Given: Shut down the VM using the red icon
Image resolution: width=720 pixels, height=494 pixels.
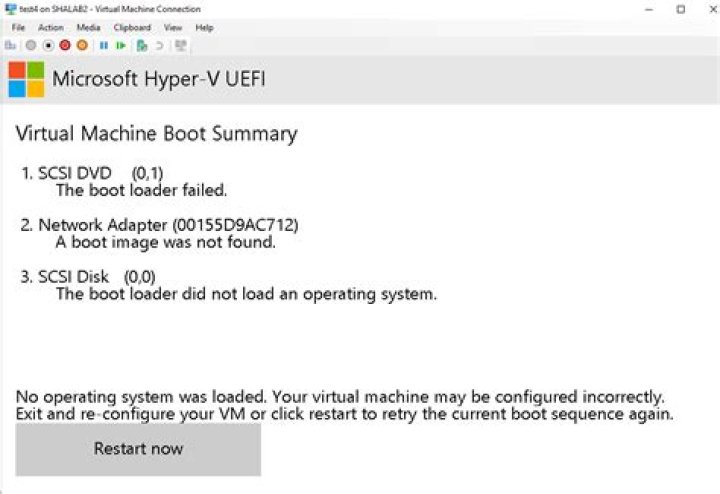Looking at the screenshot, I should point(65,45).
